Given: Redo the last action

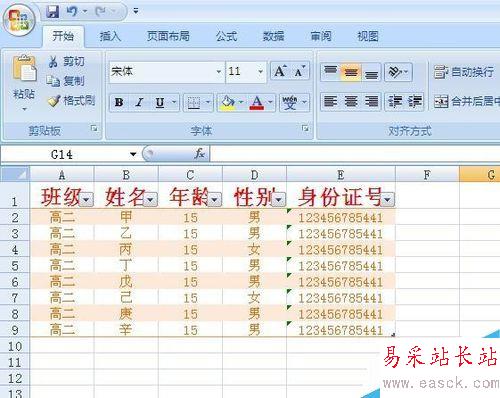Looking at the screenshot, I should [100, 12].
